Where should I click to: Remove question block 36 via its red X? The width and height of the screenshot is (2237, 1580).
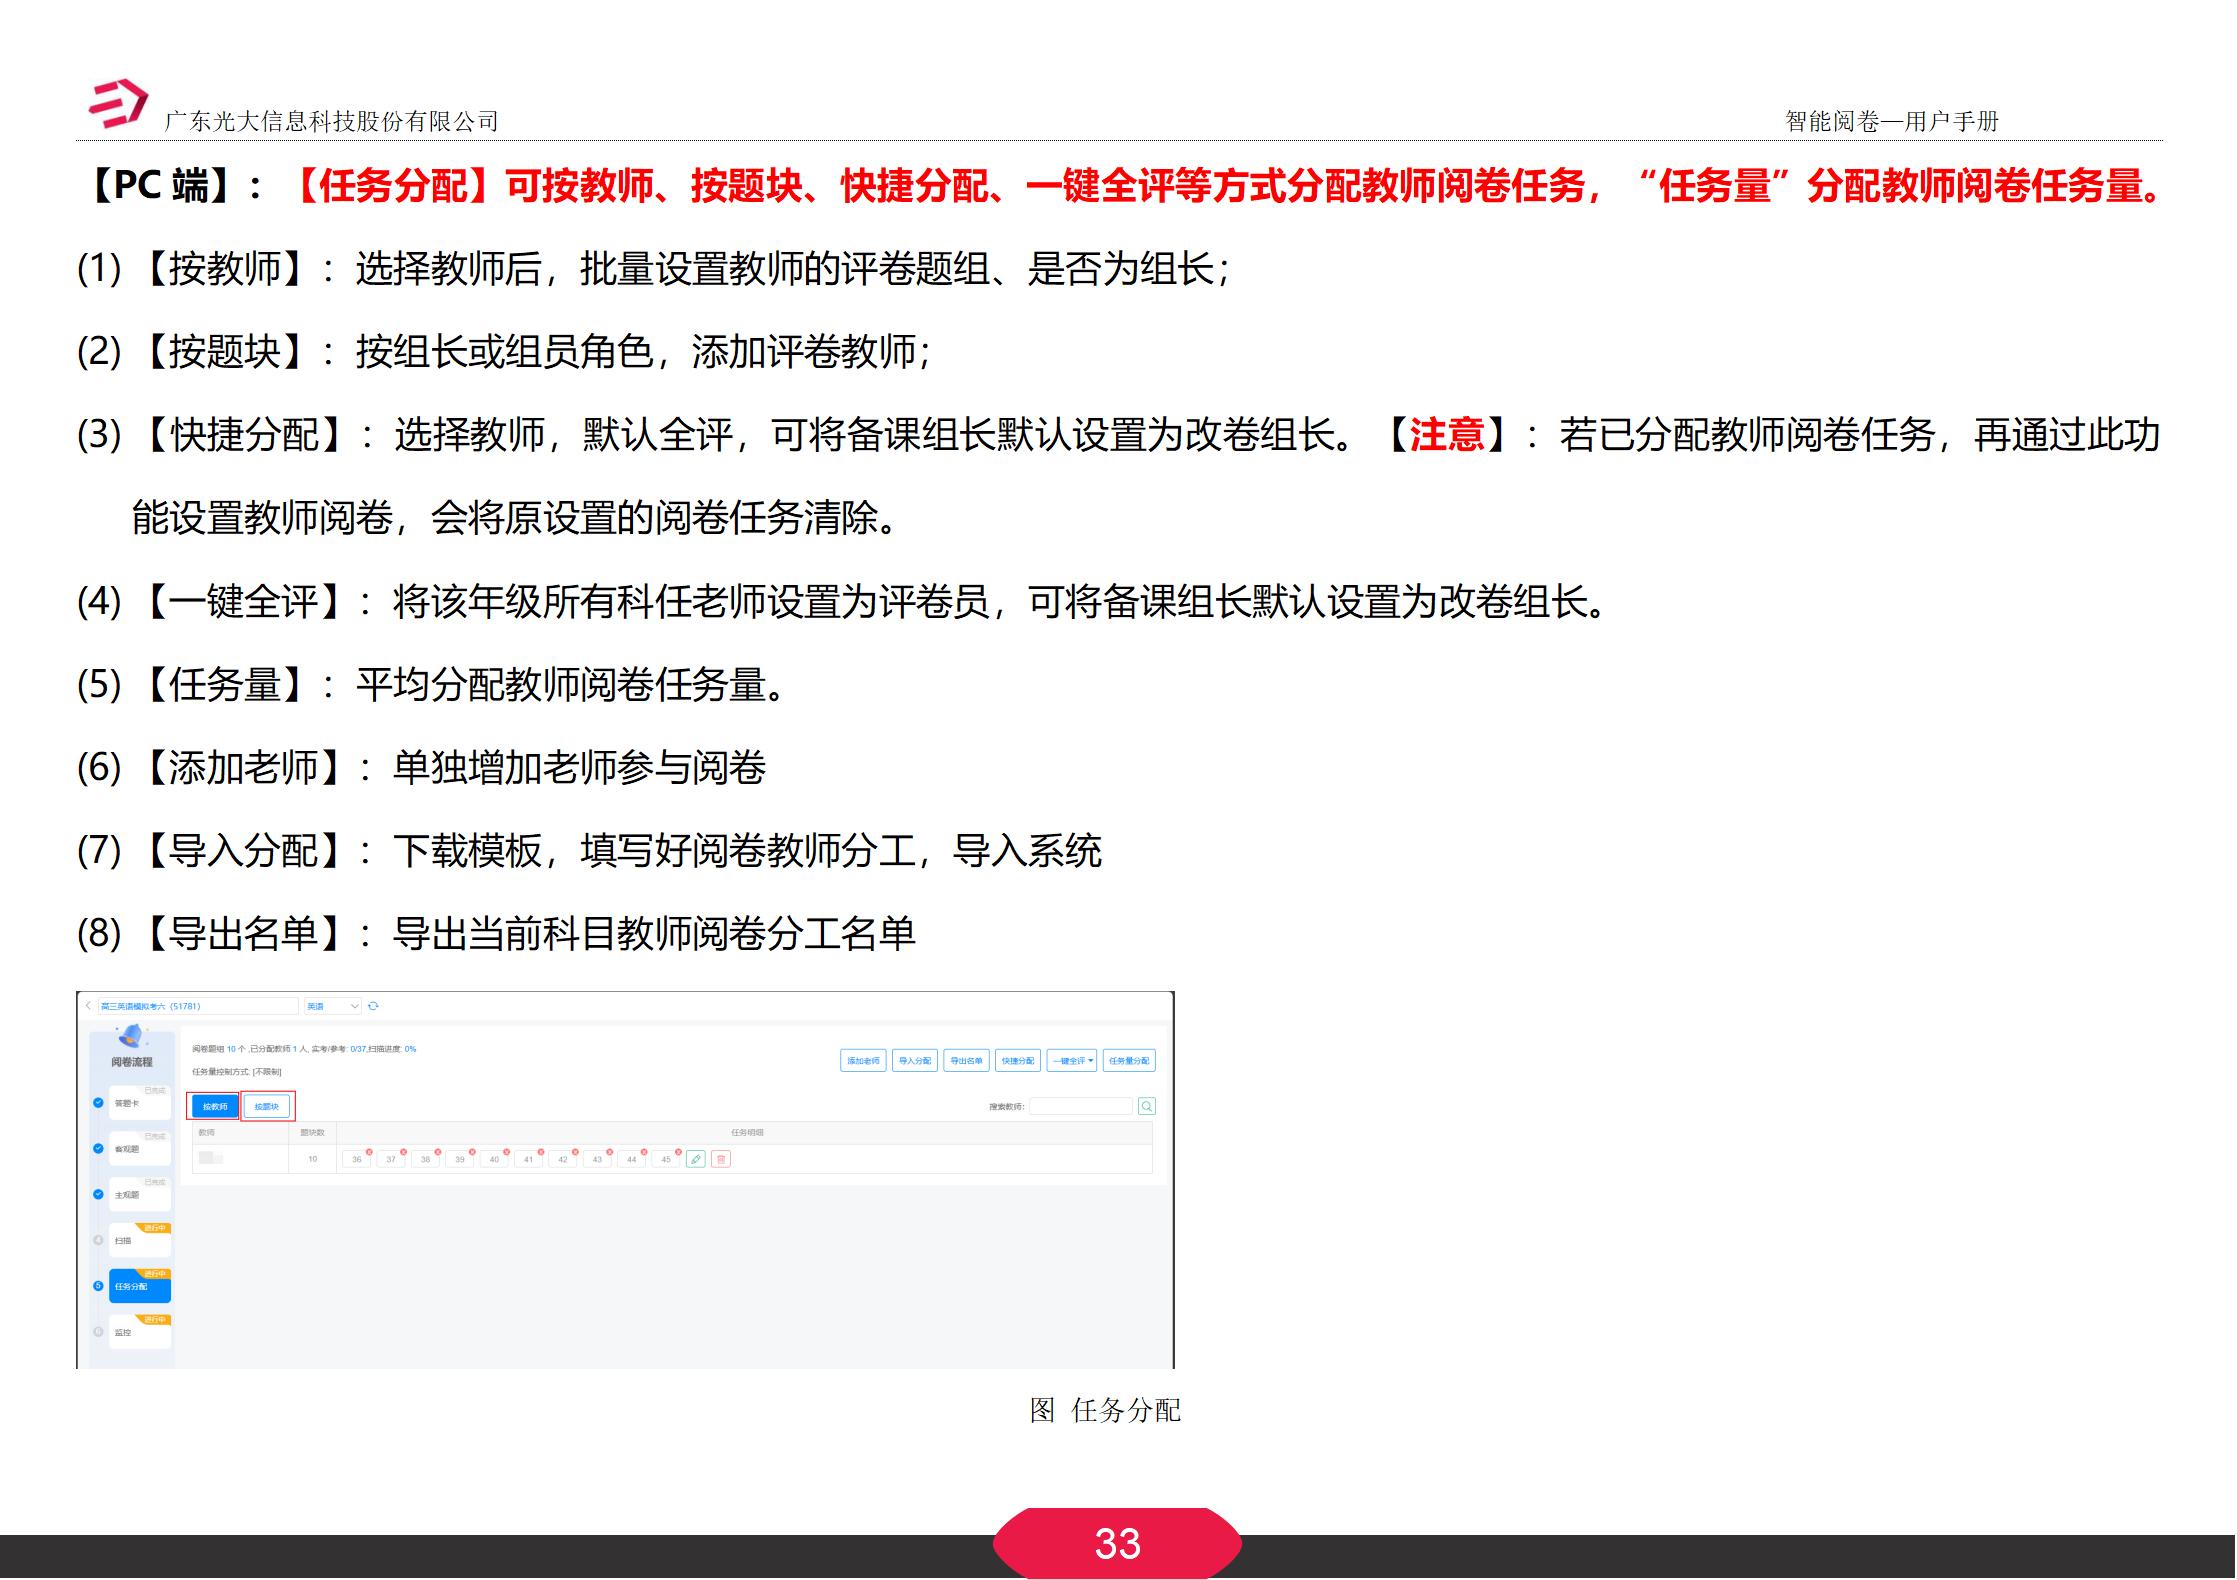(370, 1150)
